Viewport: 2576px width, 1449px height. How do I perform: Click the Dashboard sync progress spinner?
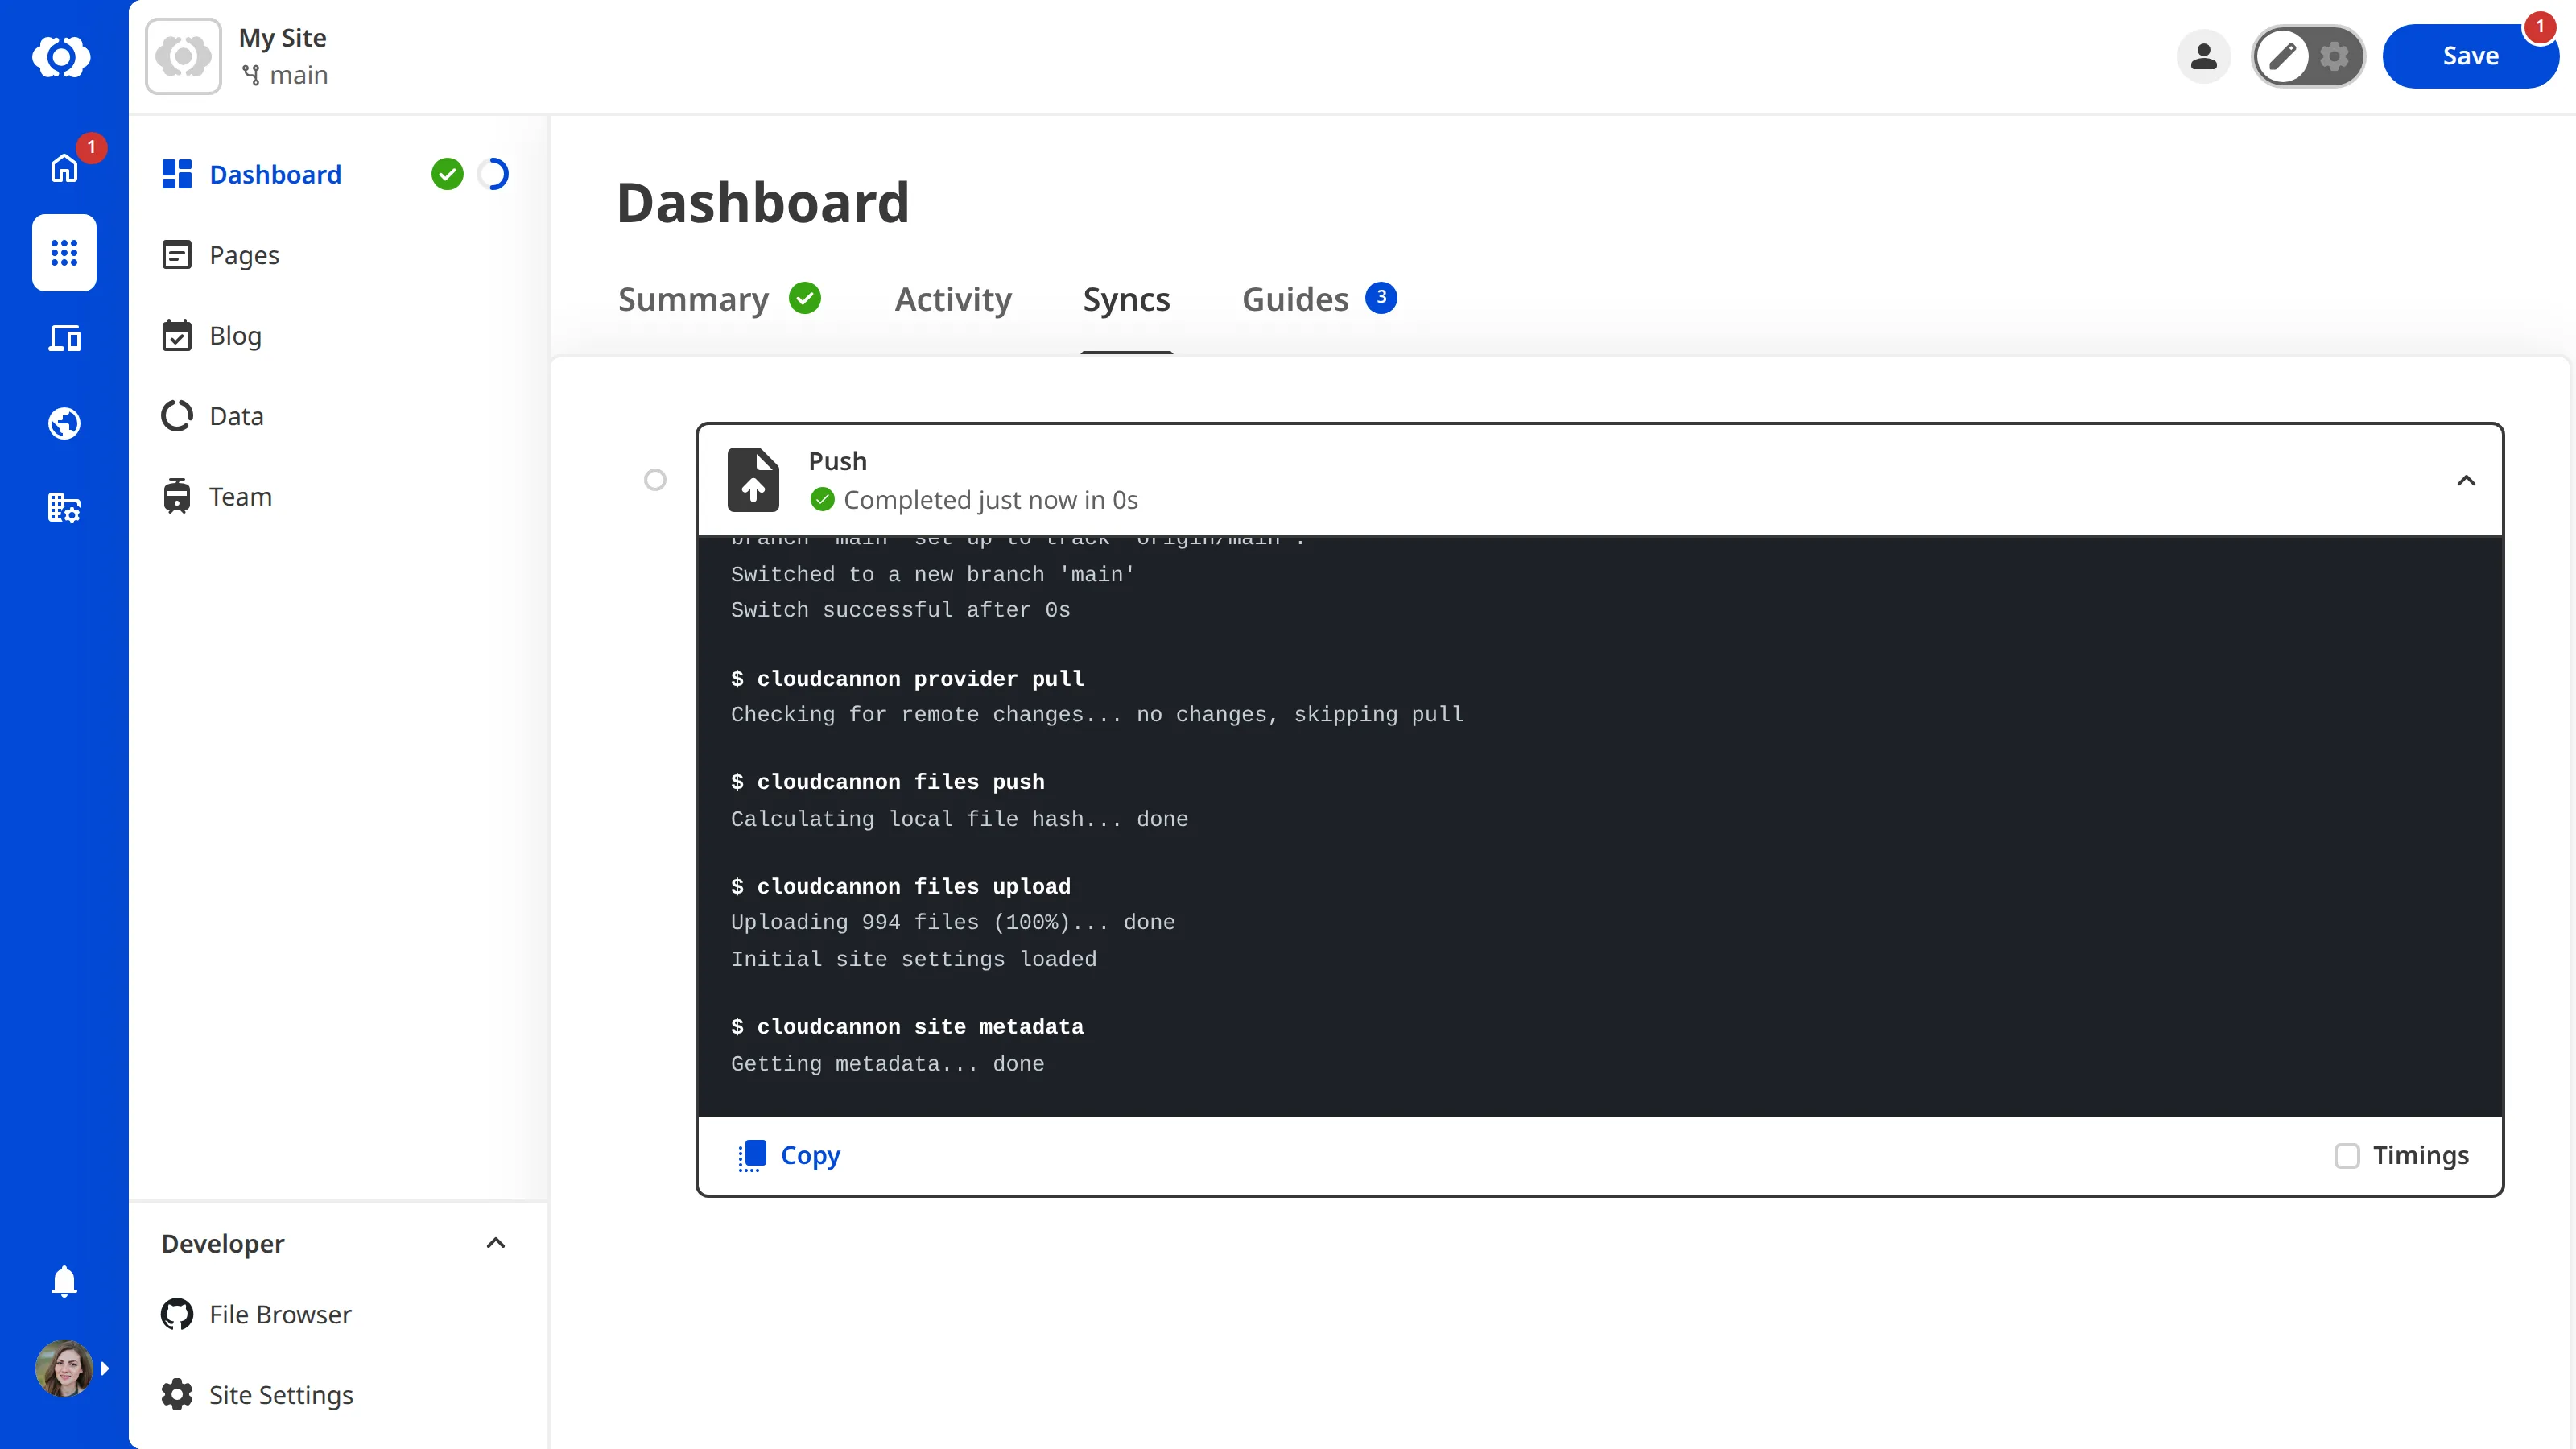(x=493, y=173)
